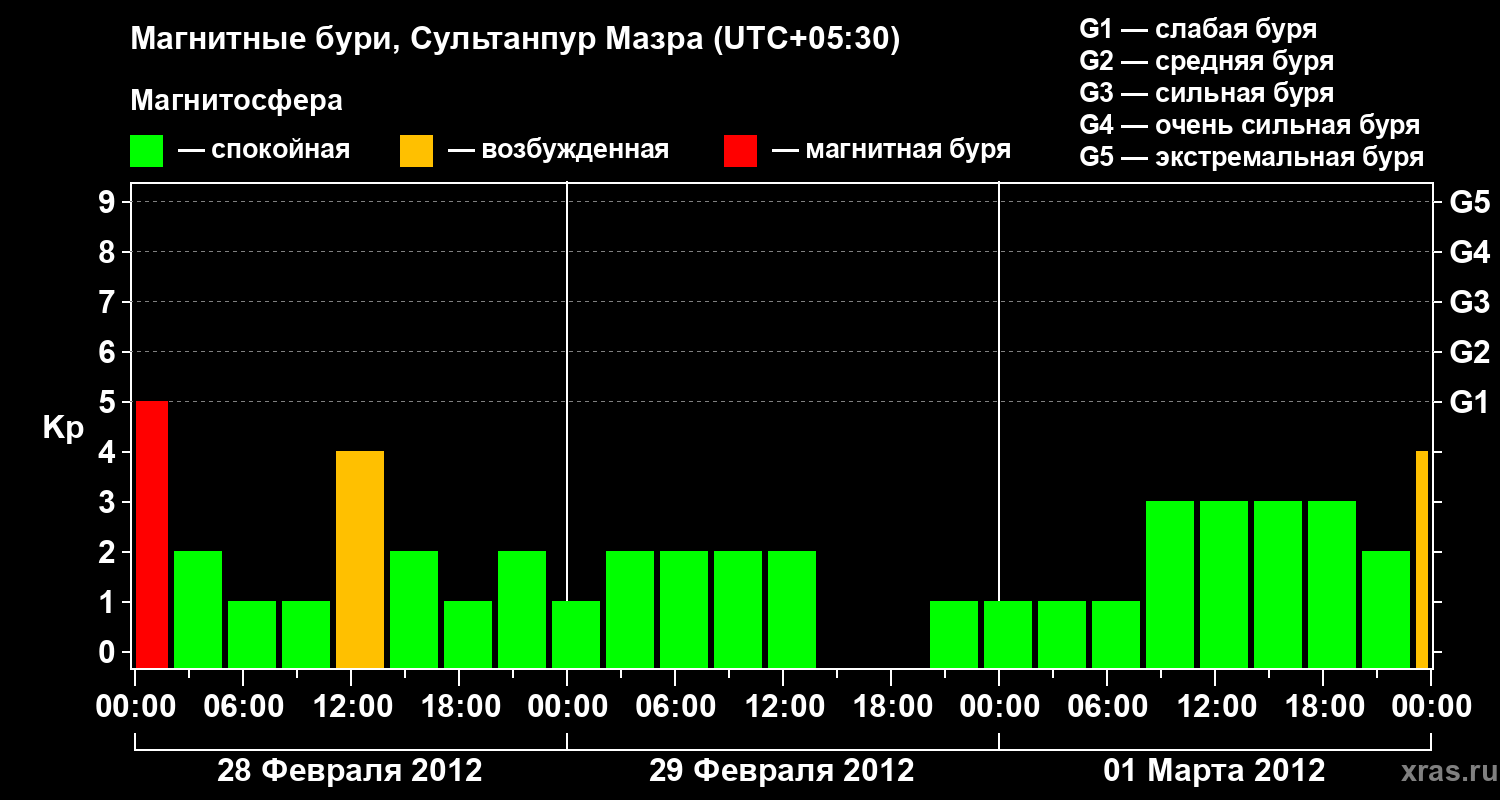Screen dimensions: 1500x800
Task: Select the Kp 1 bar spanning midnight into 29 February
Action: pos(576,635)
